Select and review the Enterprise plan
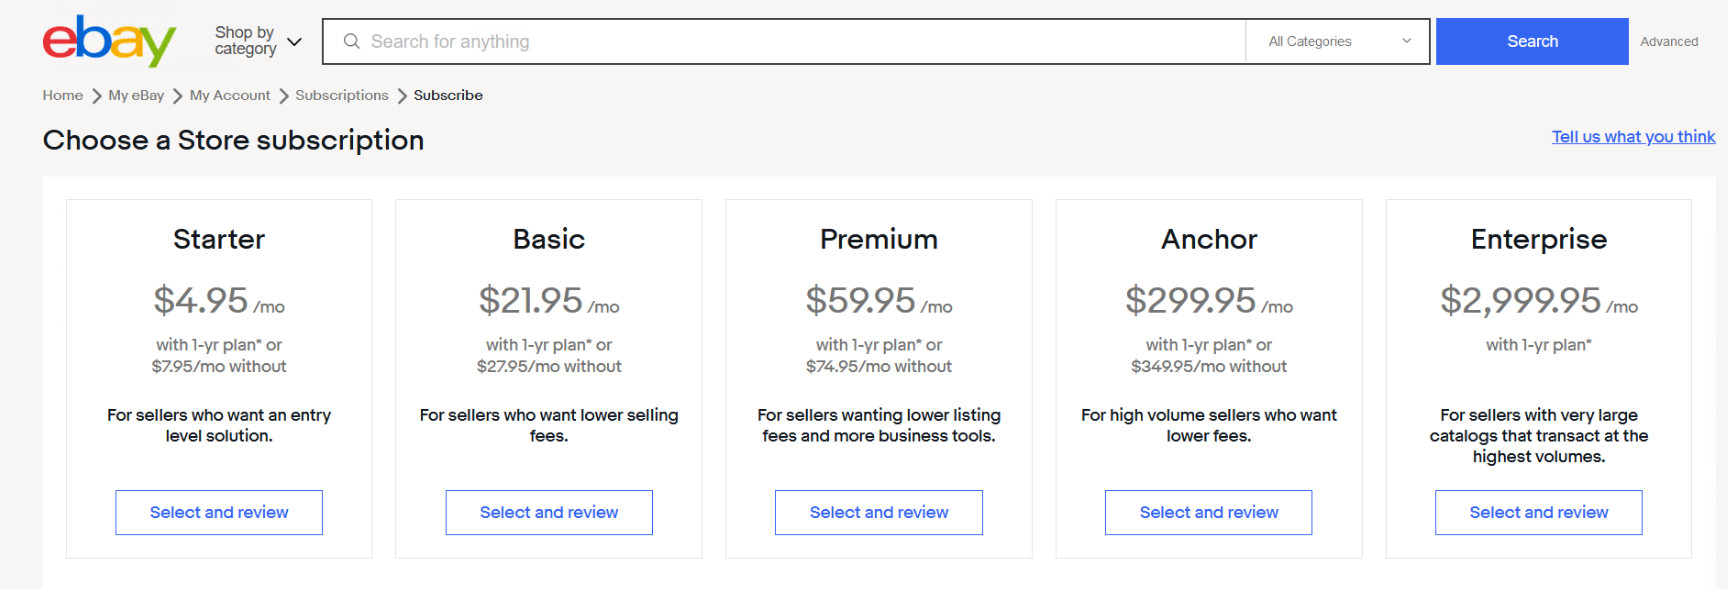1728x589 pixels. click(x=1538, y=512)
